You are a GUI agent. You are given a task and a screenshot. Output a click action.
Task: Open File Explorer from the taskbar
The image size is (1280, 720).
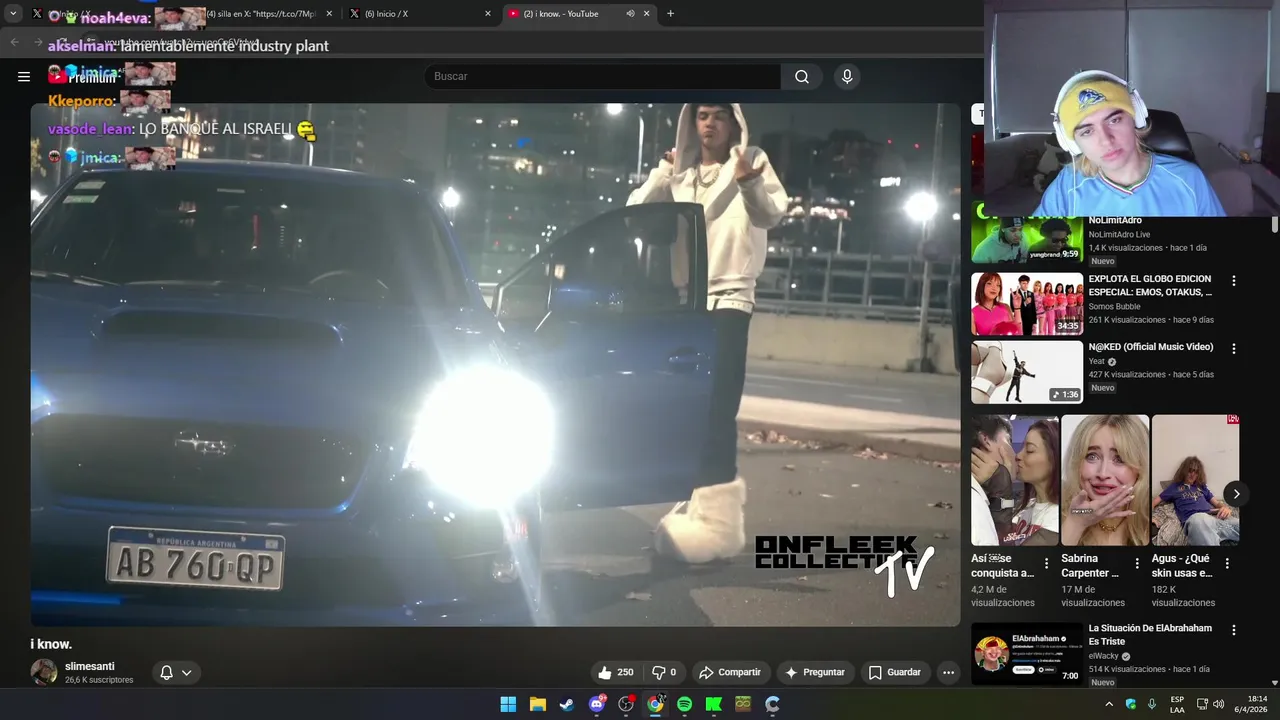point(537,704)
